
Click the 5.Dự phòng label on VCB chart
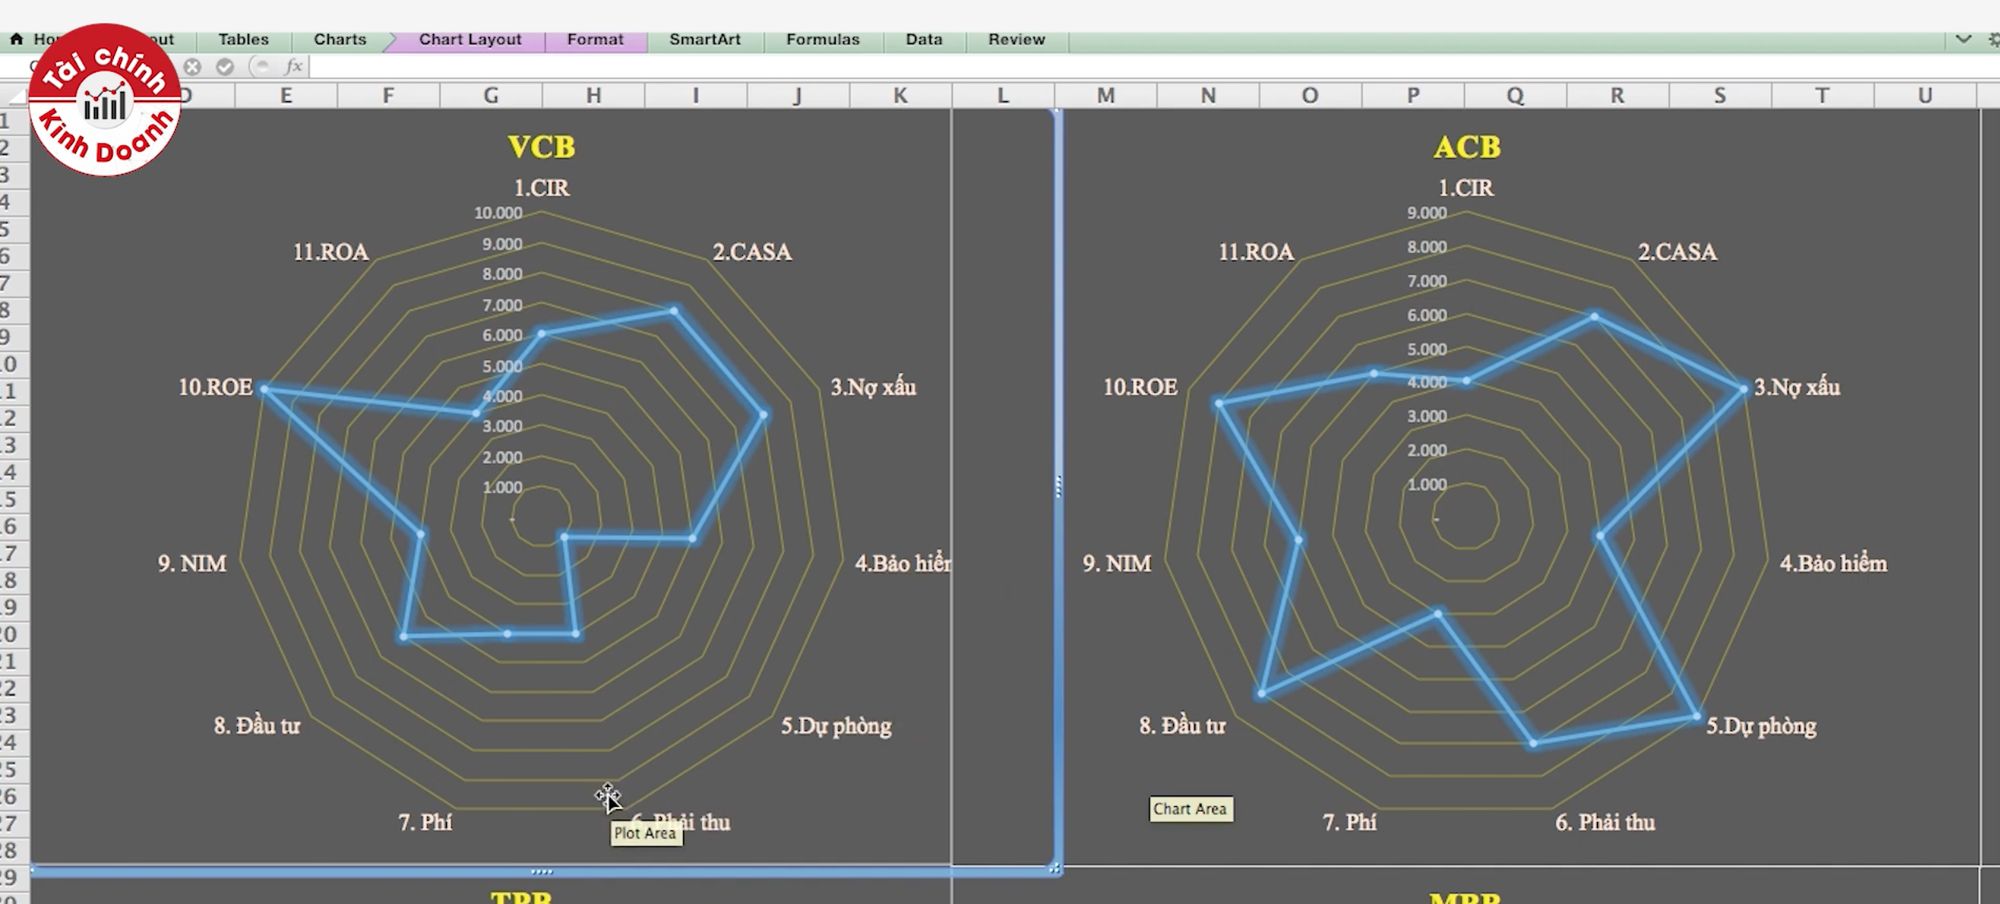tap(836, 726)
